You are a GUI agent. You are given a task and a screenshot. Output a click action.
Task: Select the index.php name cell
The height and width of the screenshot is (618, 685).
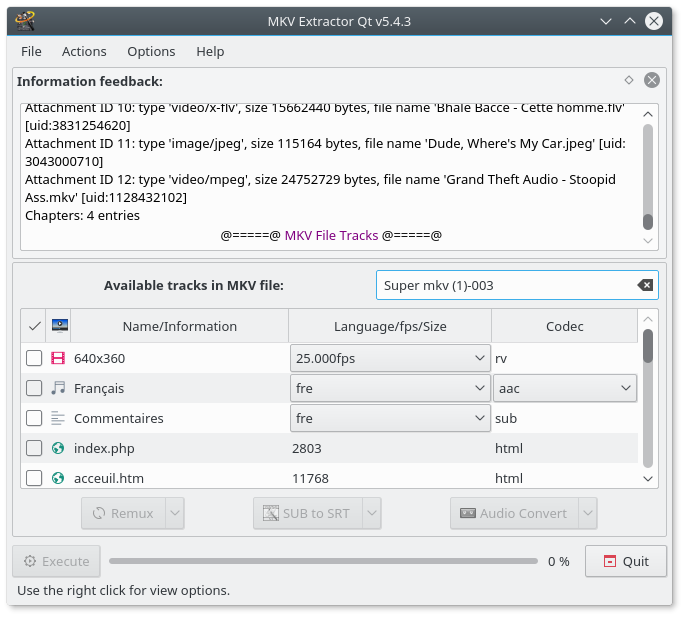click(179, 448)
